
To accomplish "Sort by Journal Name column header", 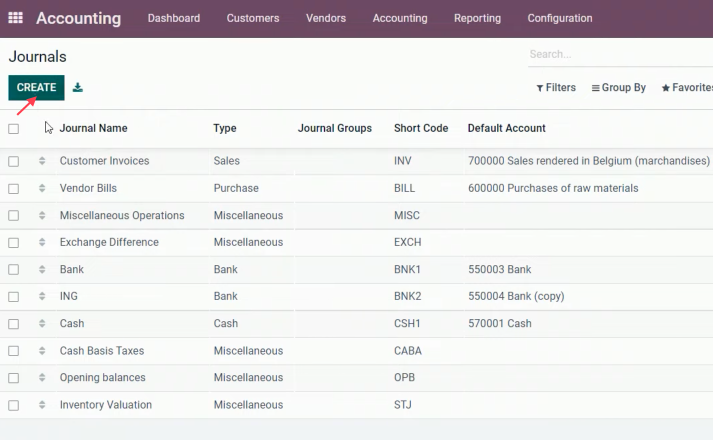I will tap(93, 128).
